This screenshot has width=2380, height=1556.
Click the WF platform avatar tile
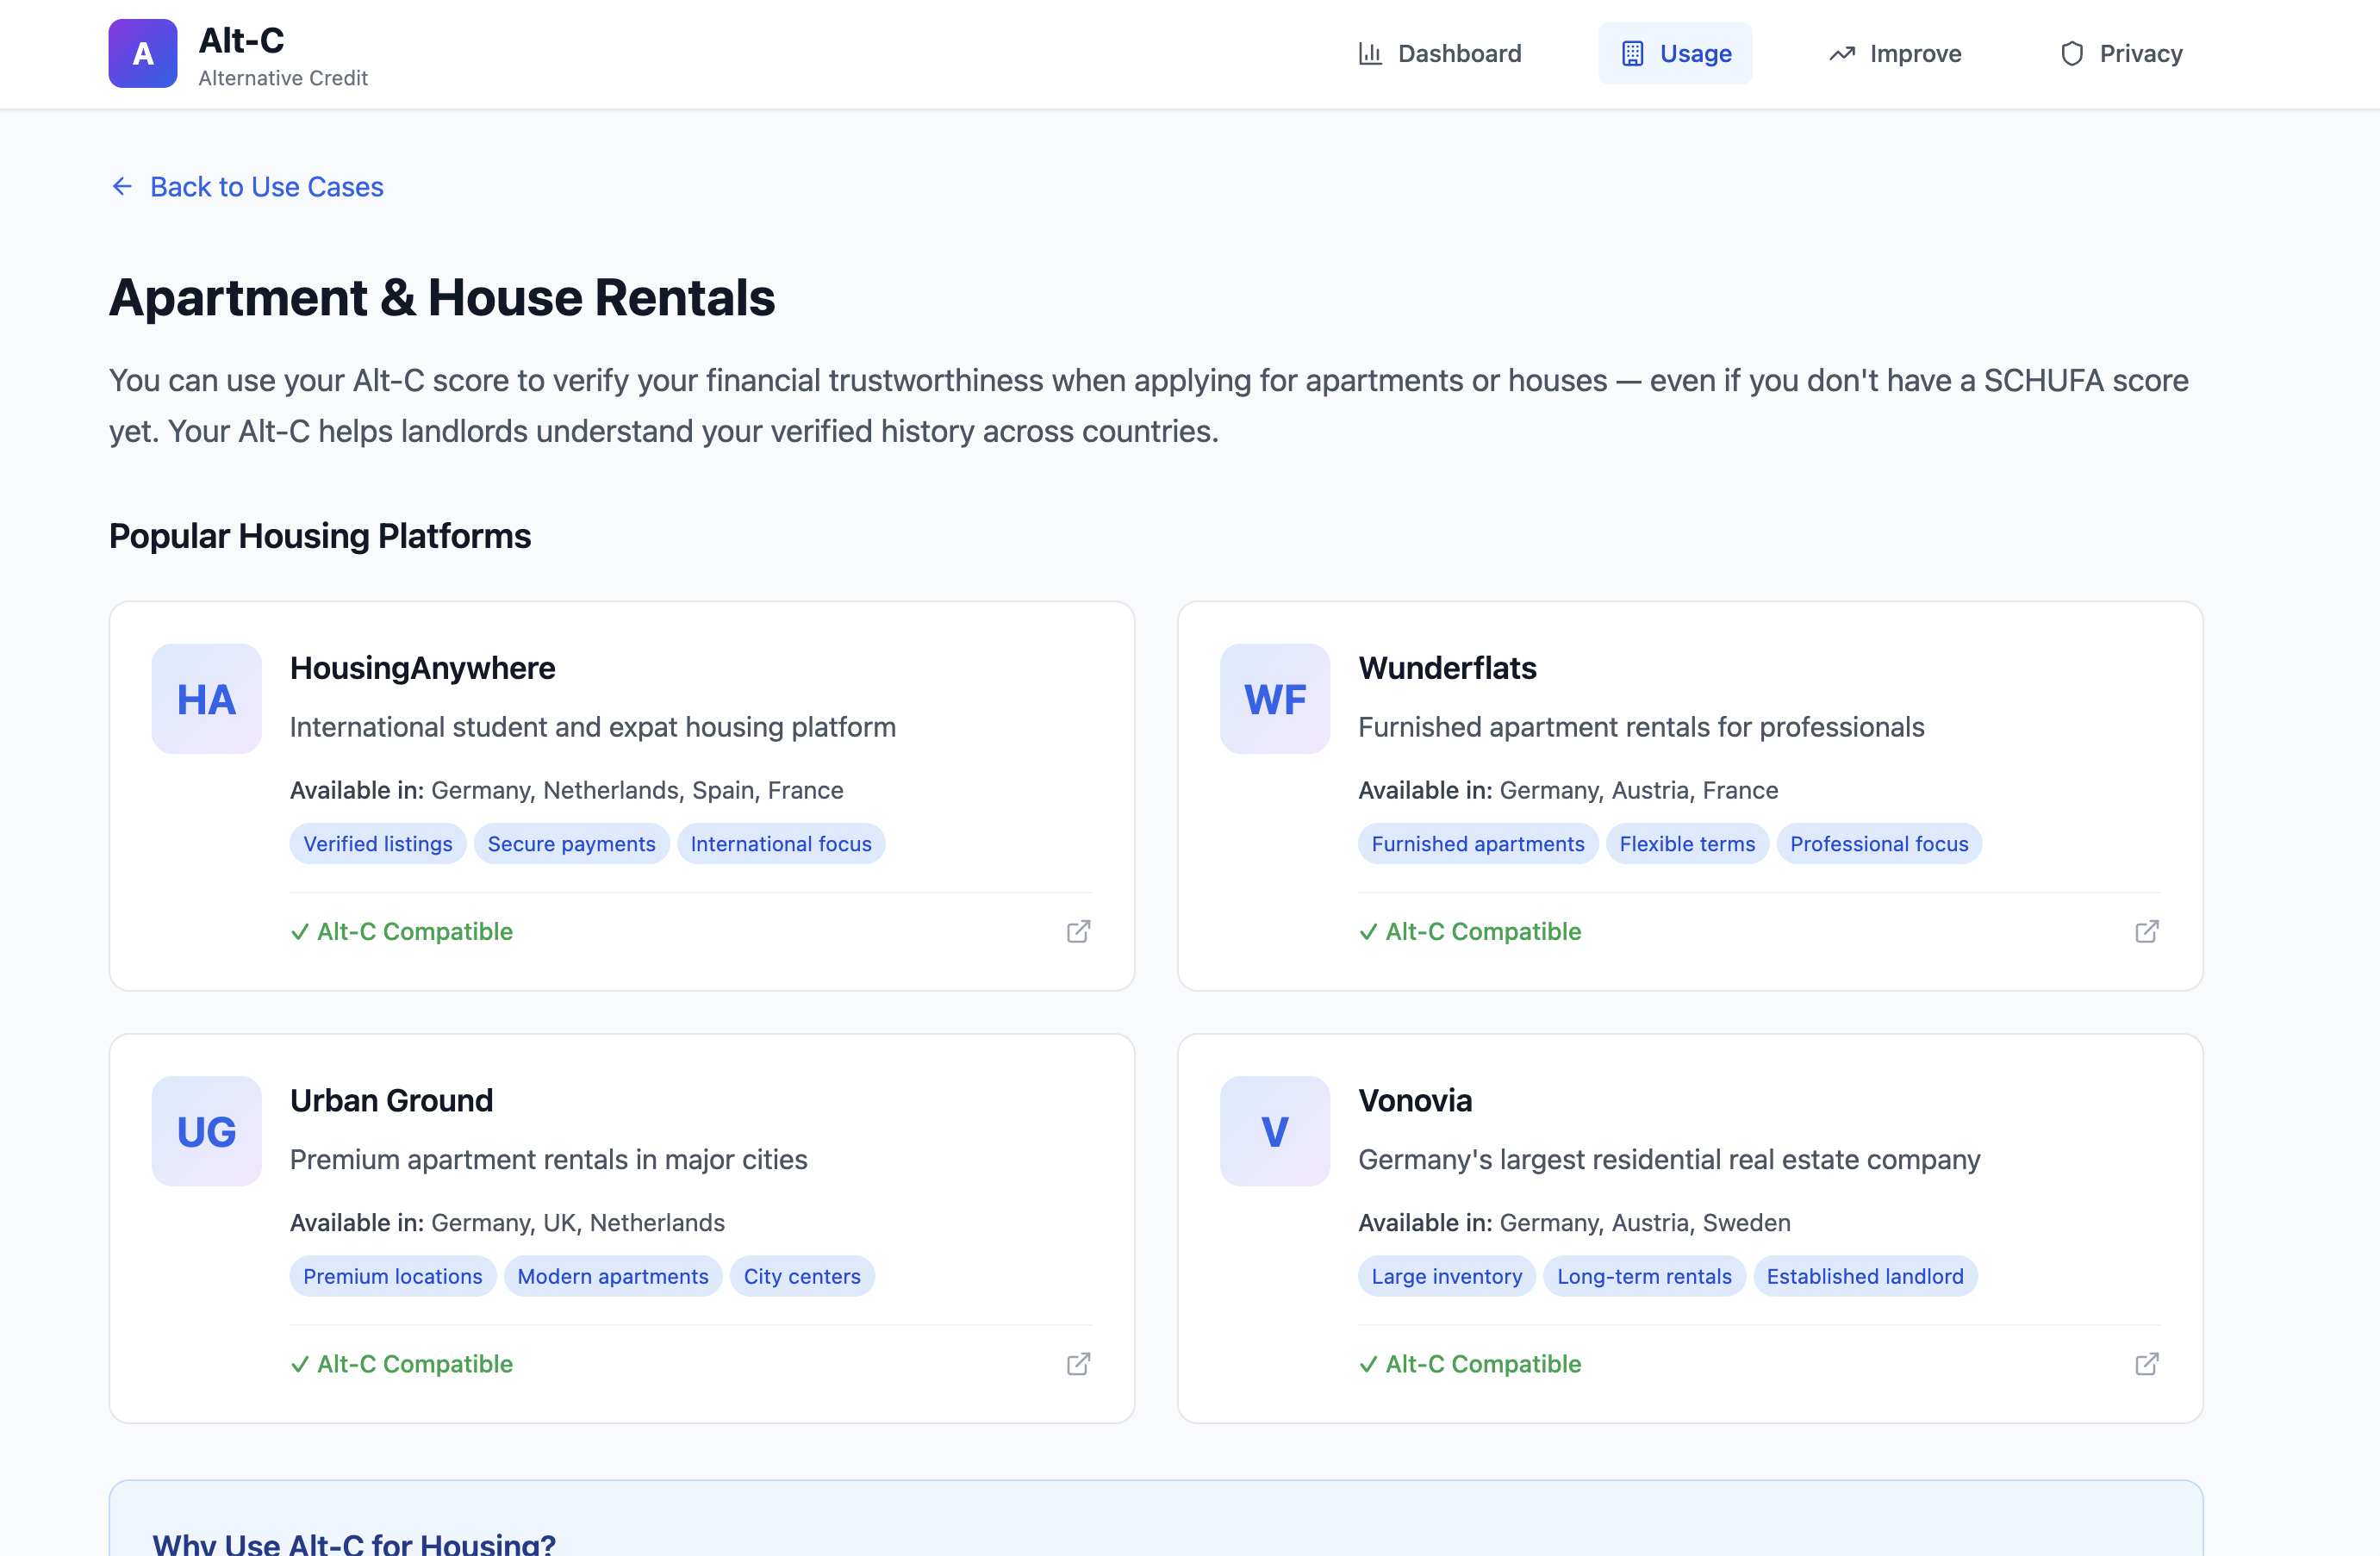1275,698
